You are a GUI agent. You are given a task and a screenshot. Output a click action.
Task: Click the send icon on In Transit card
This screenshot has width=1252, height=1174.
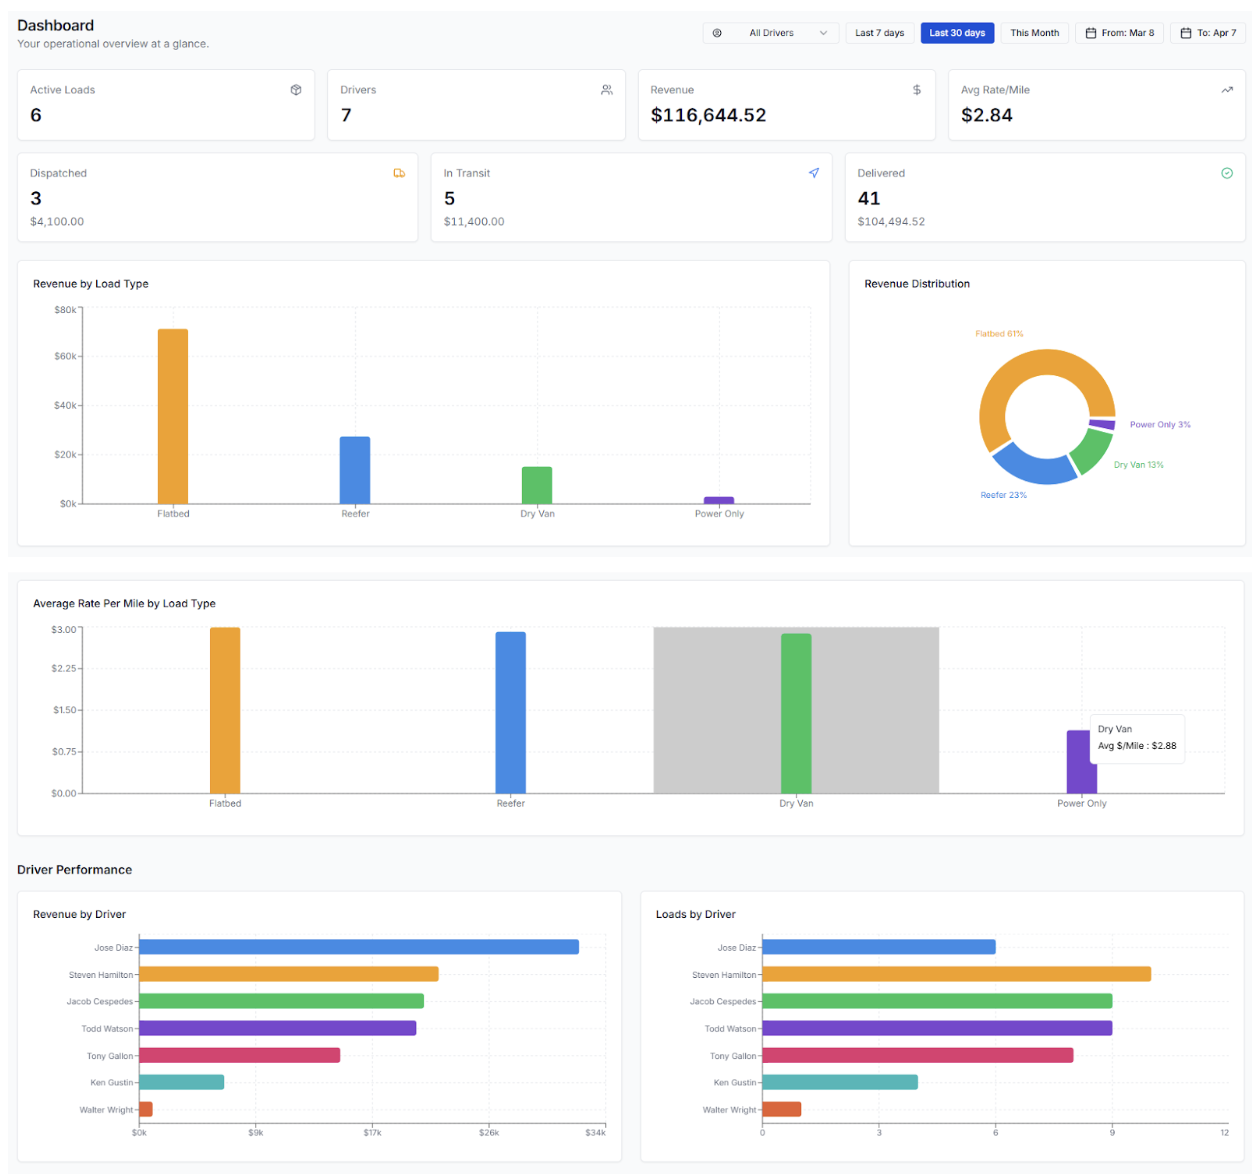[x=814, y=172]
